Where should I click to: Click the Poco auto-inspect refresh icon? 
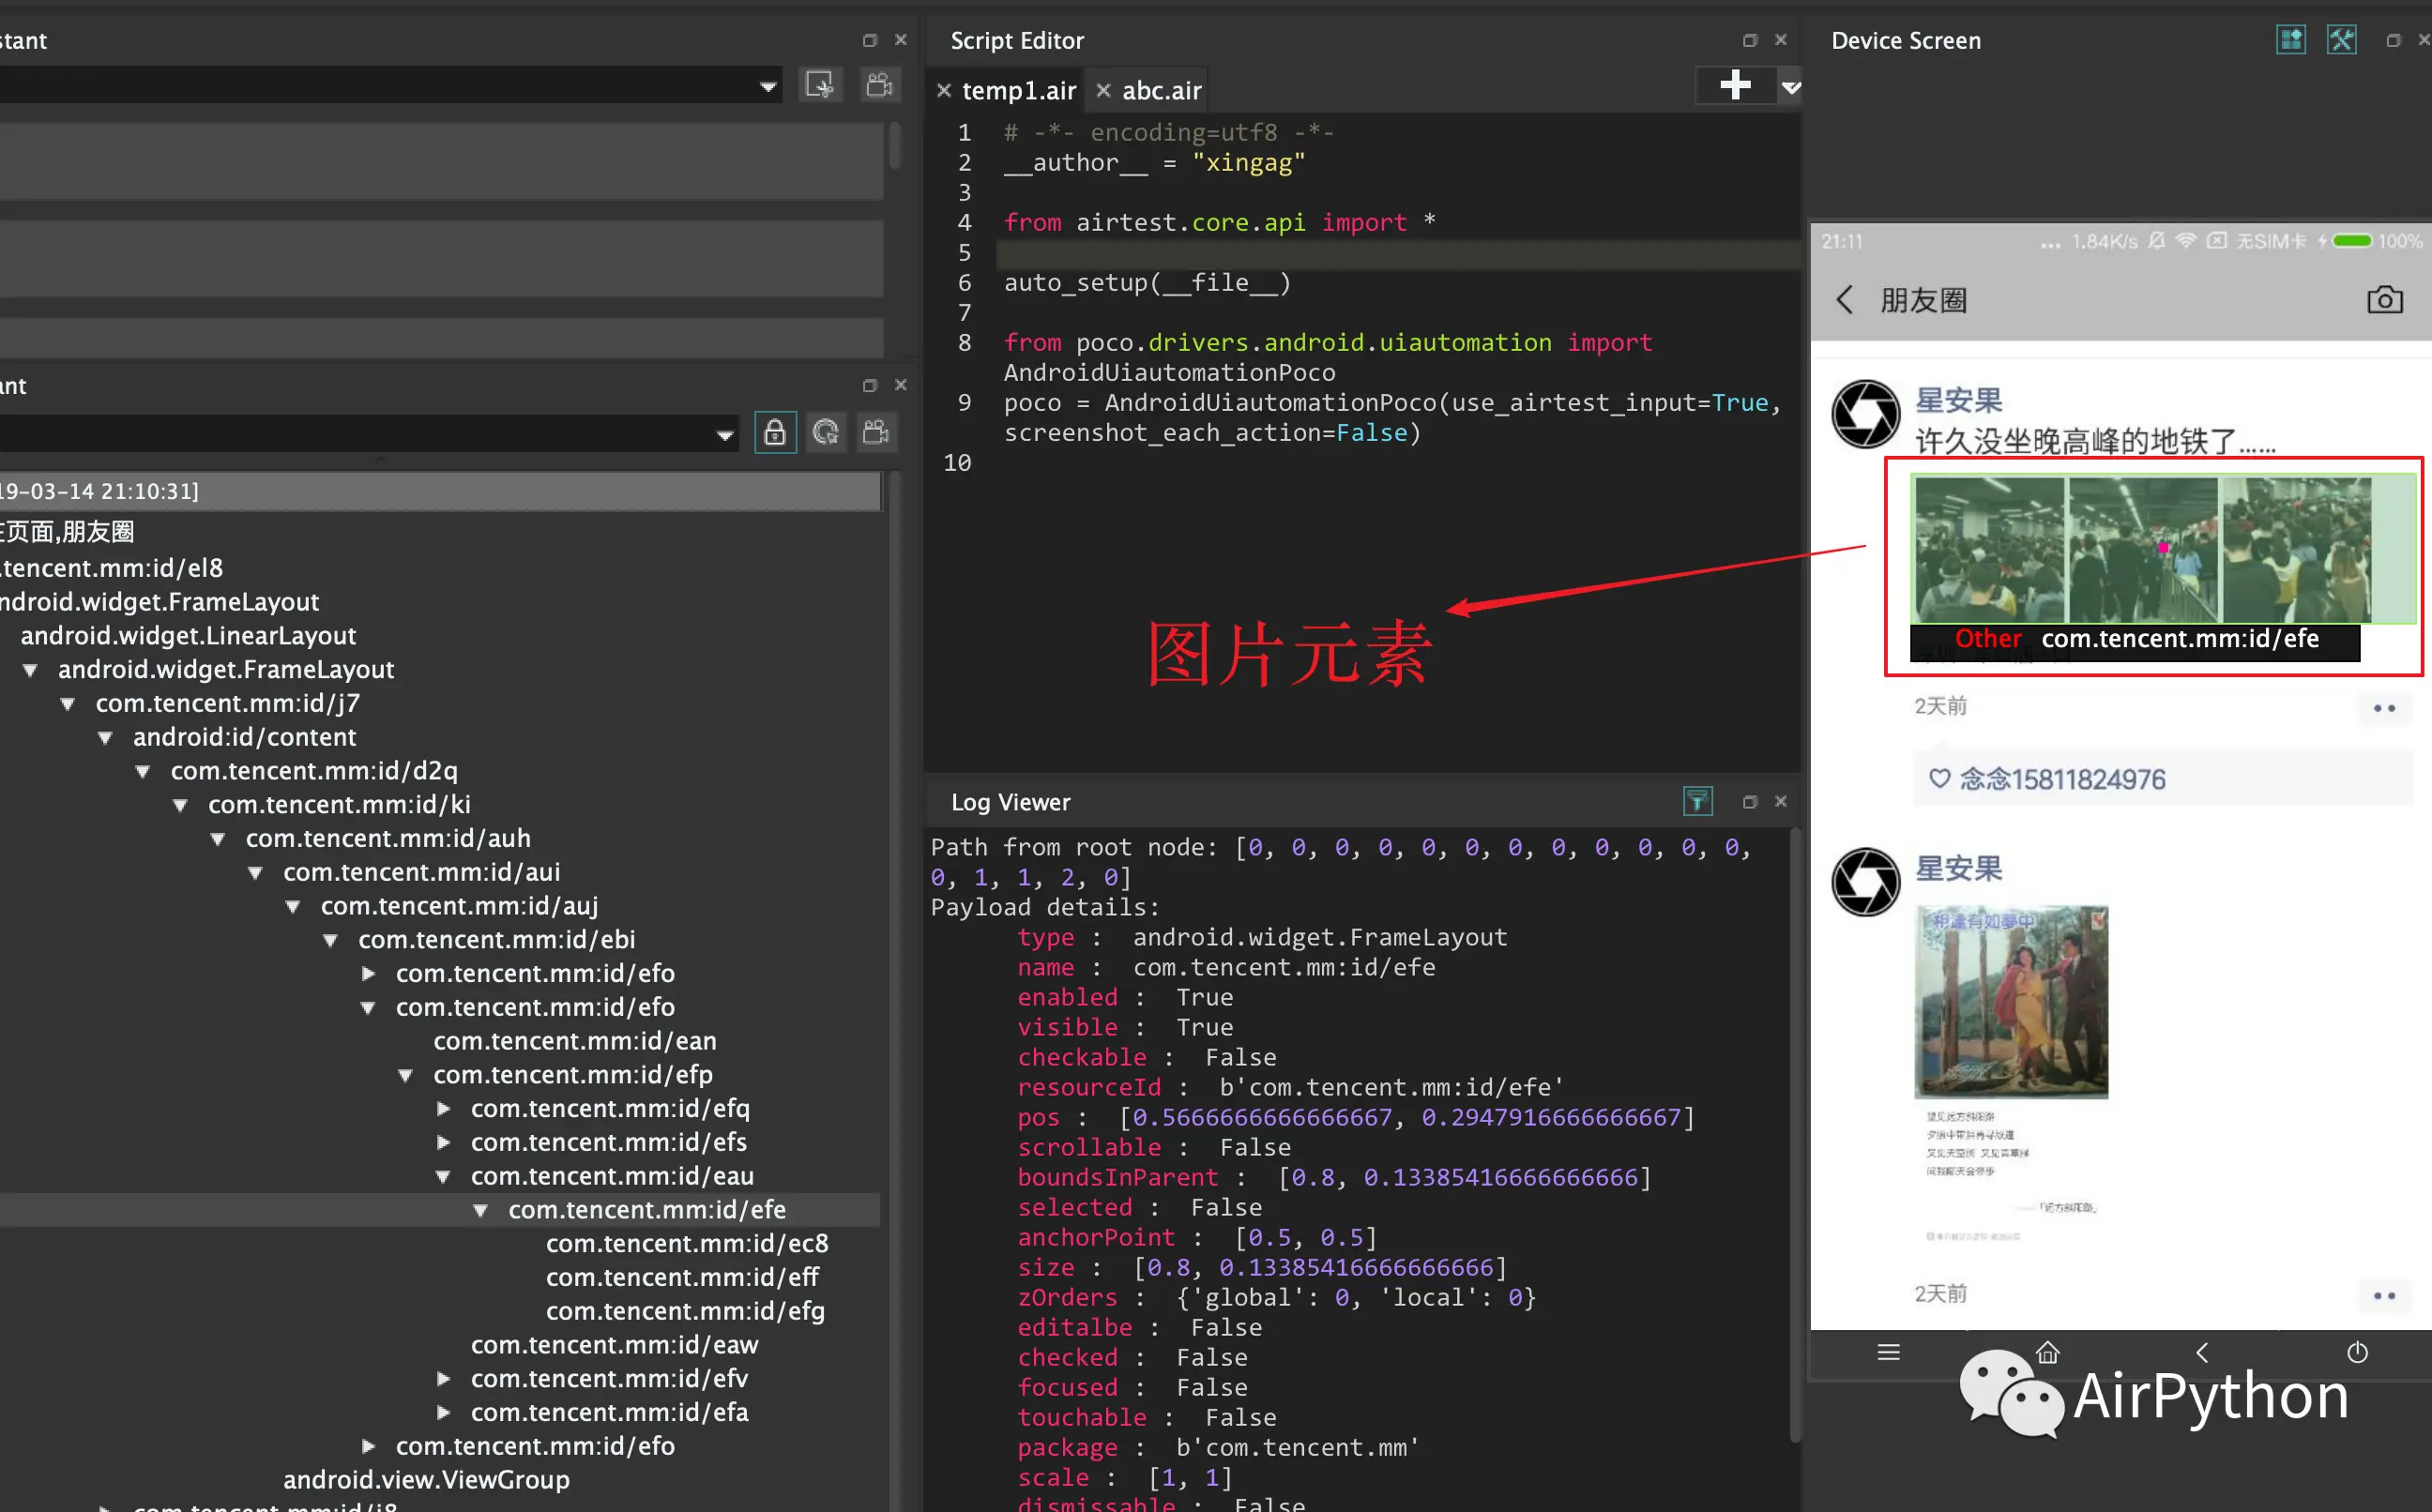click(825, 433)
